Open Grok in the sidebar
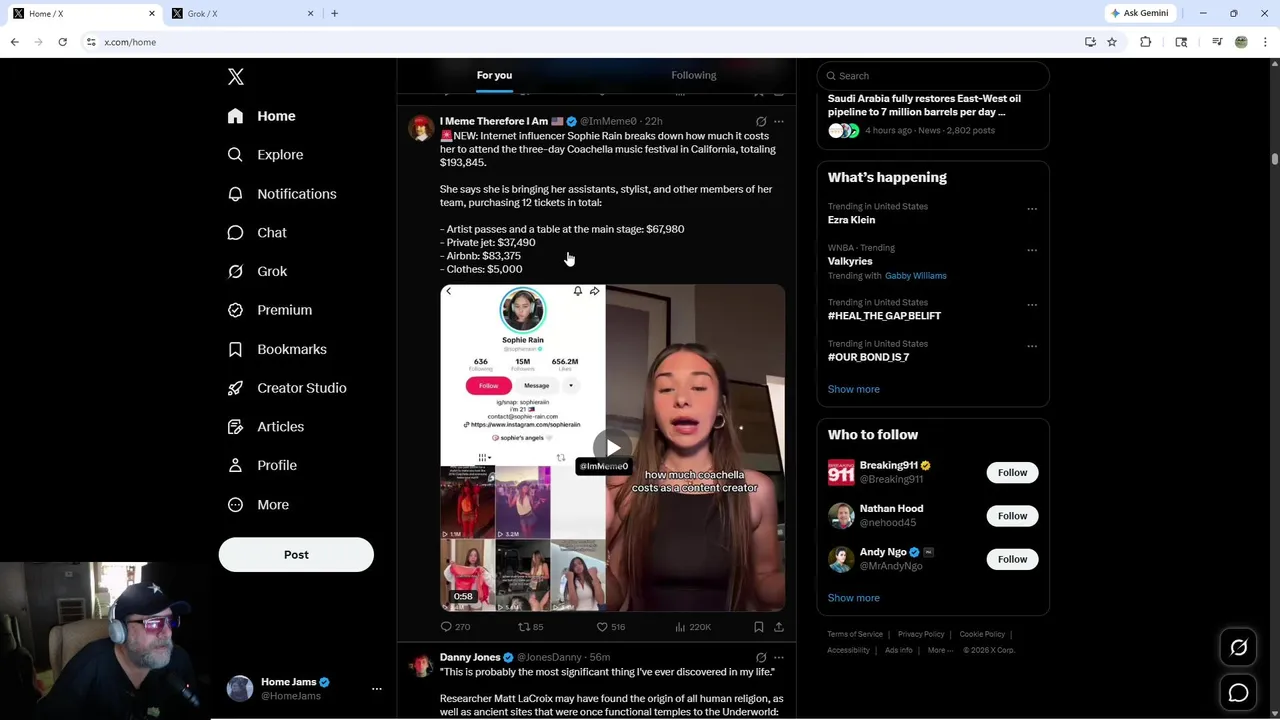The height and width of the screenshot is (720, 1280). pos(257,271)
